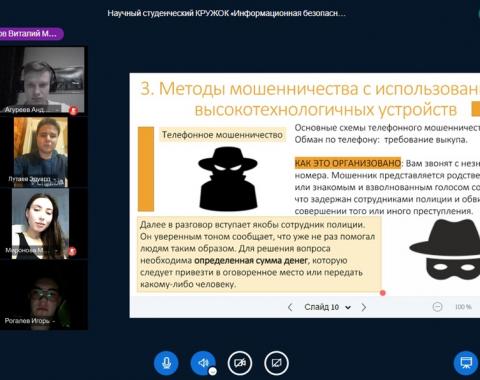The image size is (480, 380).
Task: Click the 'Телефонное мошенничество' label on slide
Action: [222, 135]
